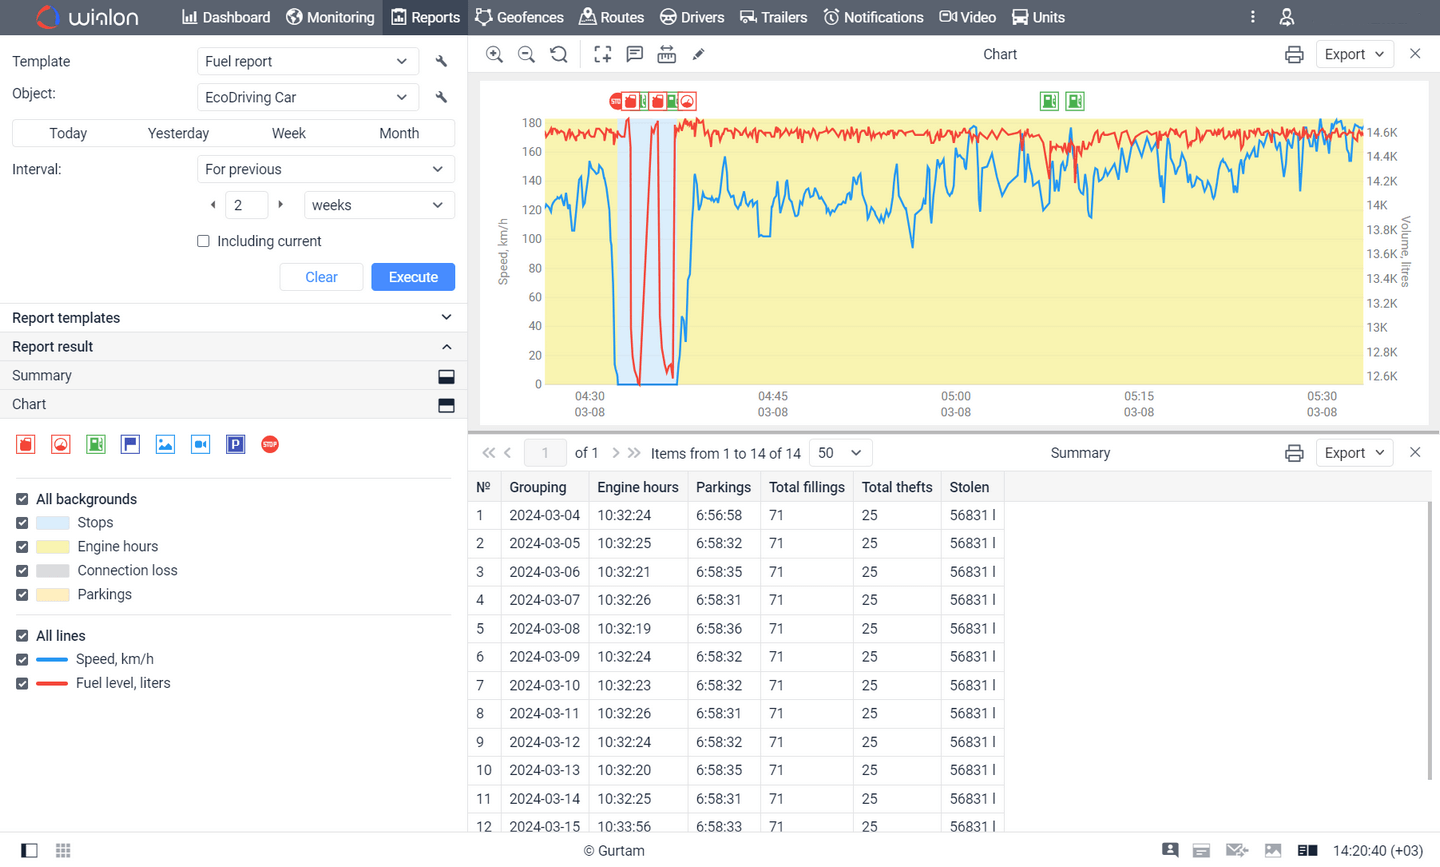Open the Geofences section
This screenshot has width=1440, height=867.
point(519,17)
